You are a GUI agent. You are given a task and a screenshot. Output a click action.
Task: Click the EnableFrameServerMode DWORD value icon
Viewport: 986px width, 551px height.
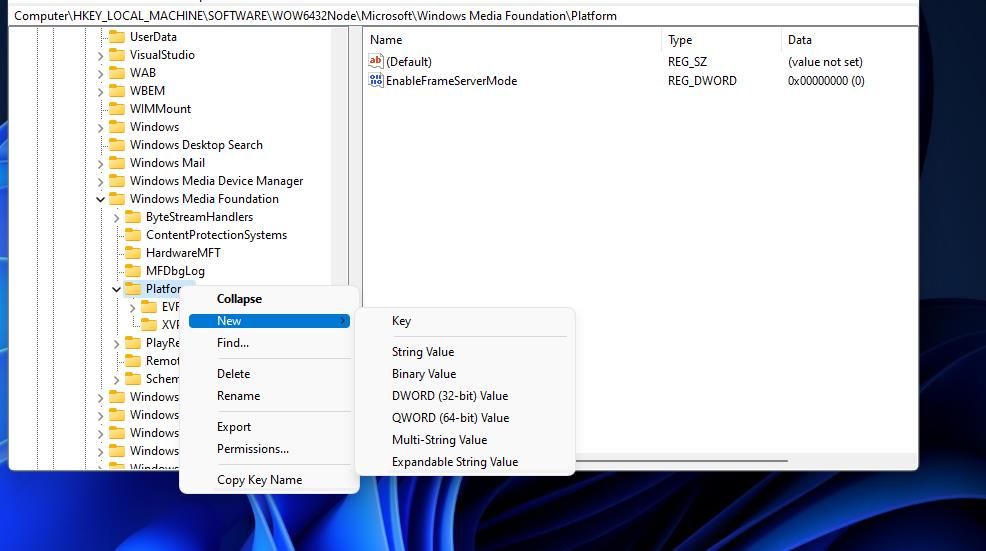(375, 80)
